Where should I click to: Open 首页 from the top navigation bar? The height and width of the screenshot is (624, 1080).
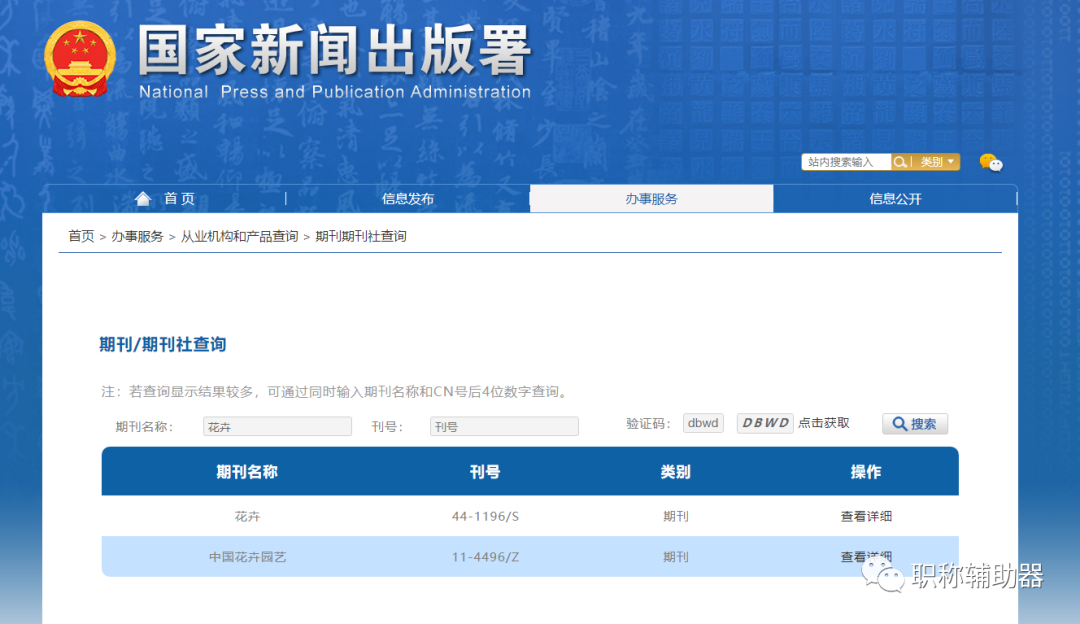point(179,198)
